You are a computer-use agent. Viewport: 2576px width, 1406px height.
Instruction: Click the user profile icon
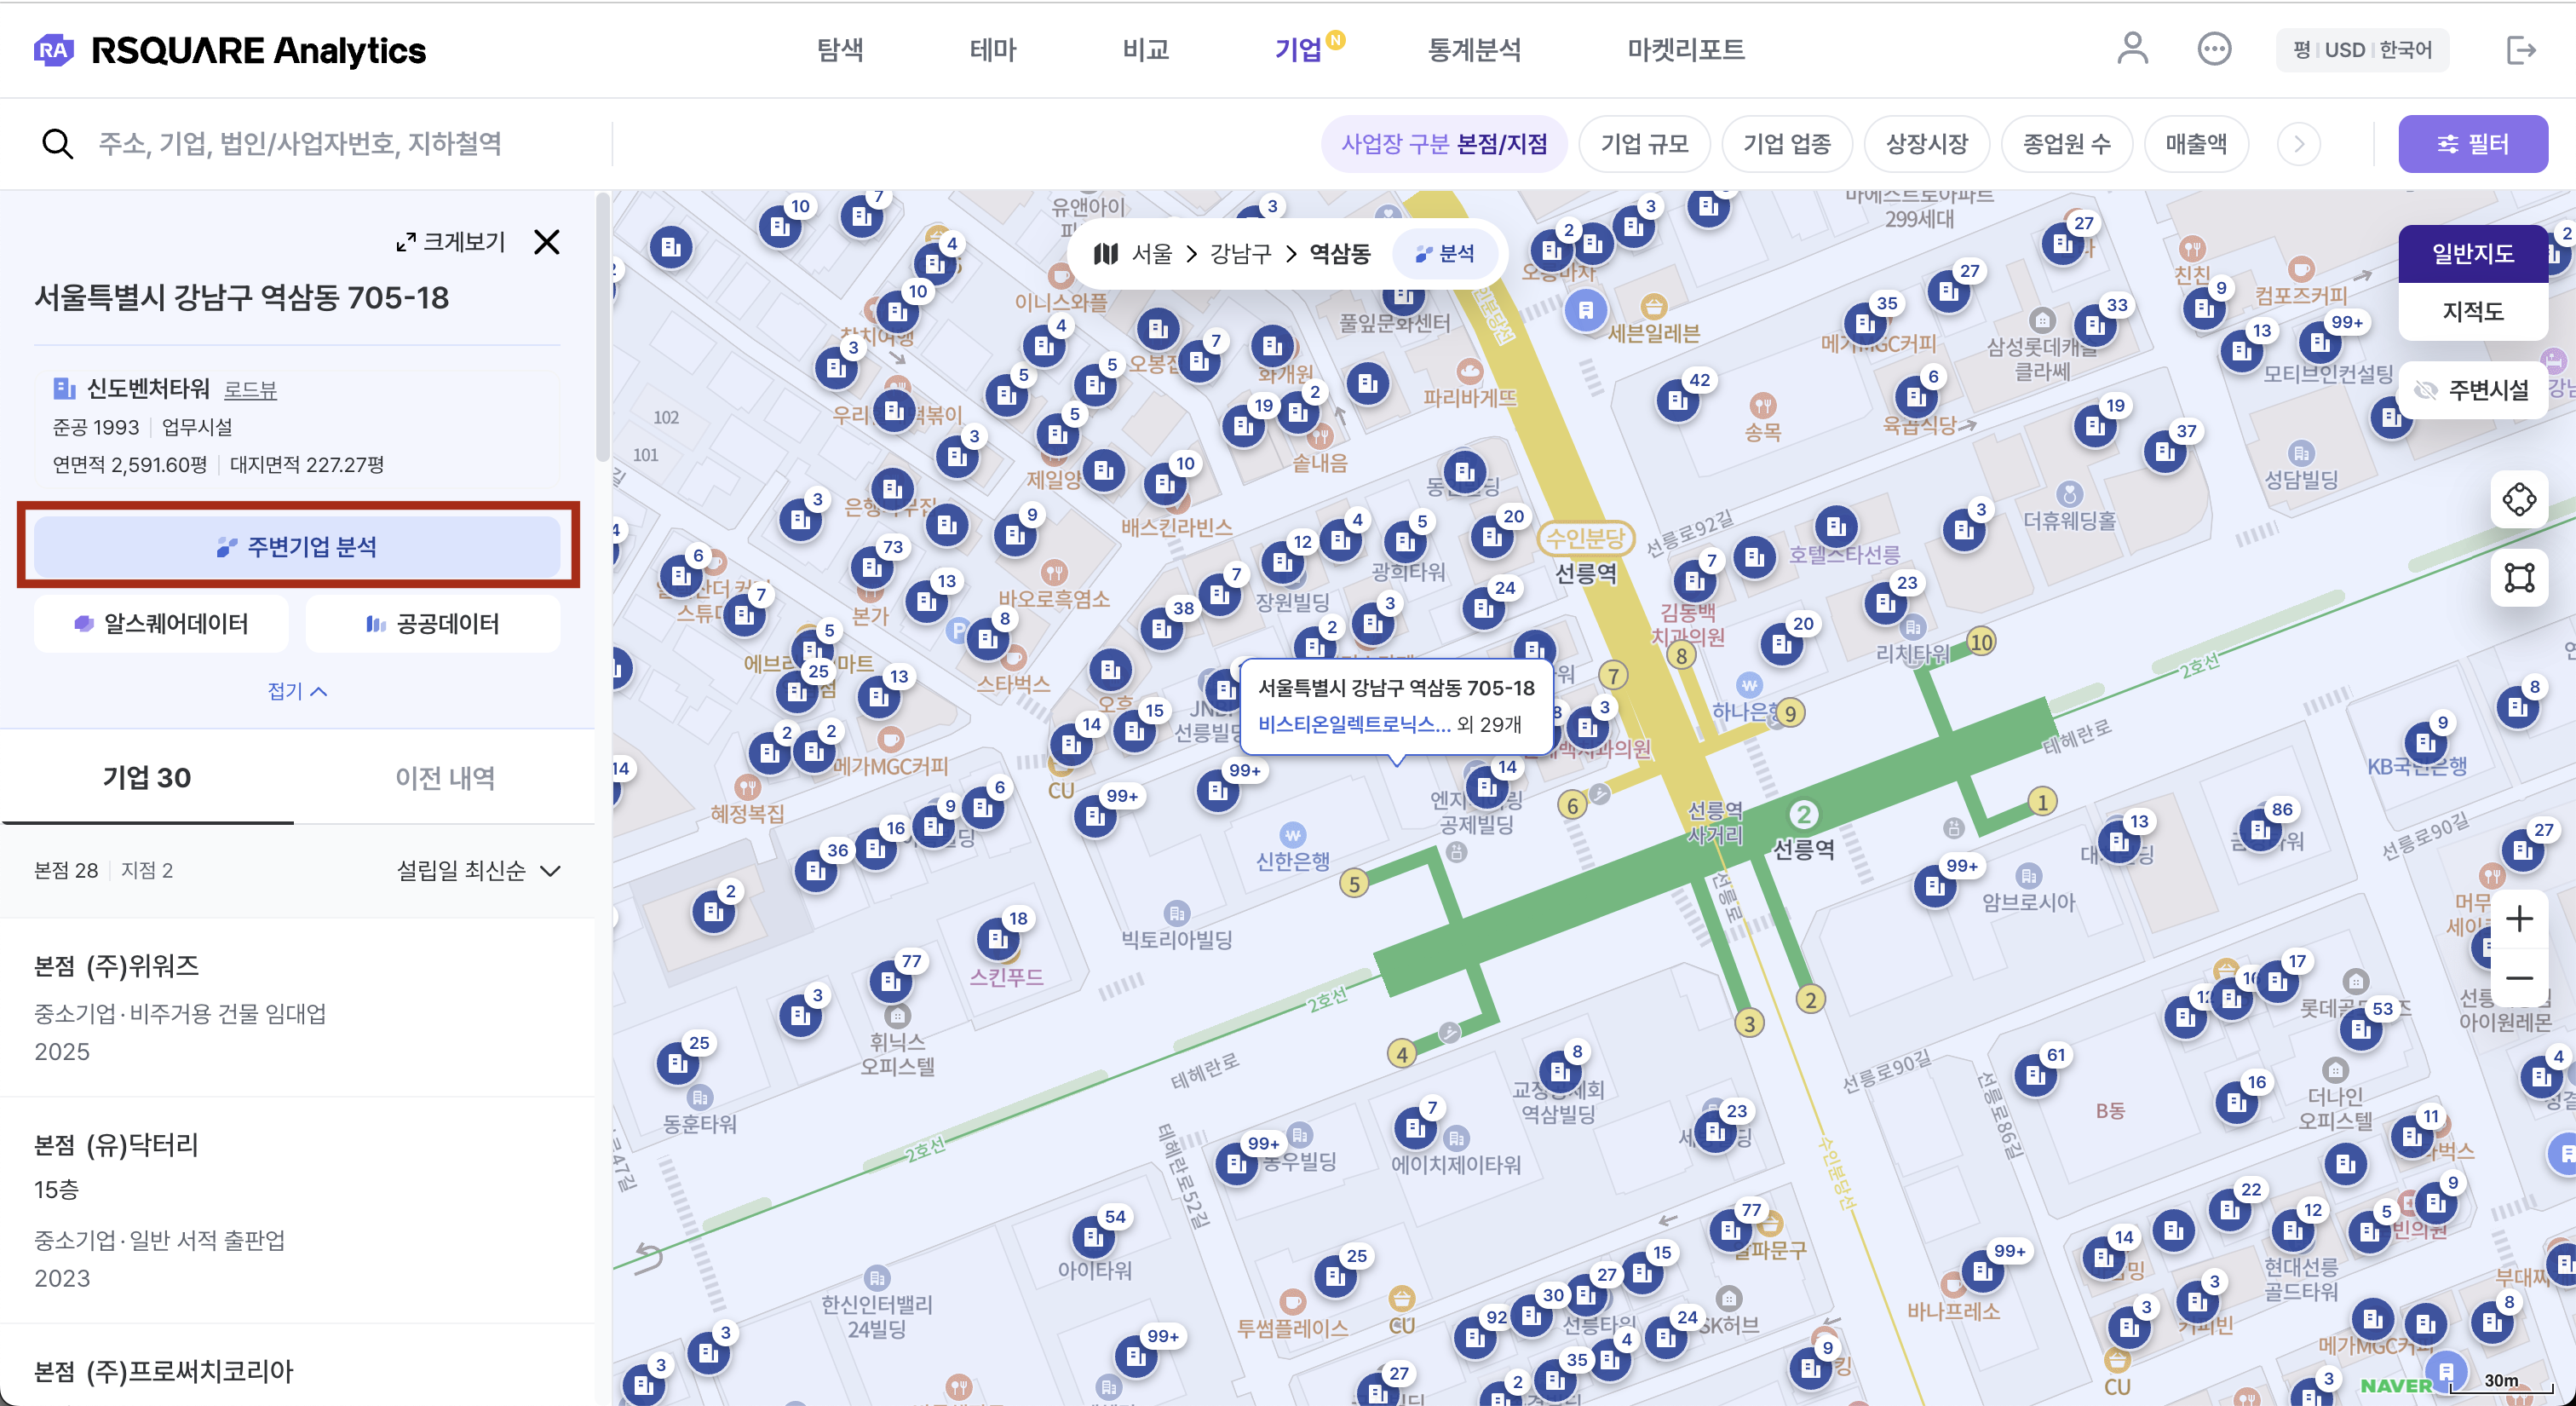coord(2131,49)
